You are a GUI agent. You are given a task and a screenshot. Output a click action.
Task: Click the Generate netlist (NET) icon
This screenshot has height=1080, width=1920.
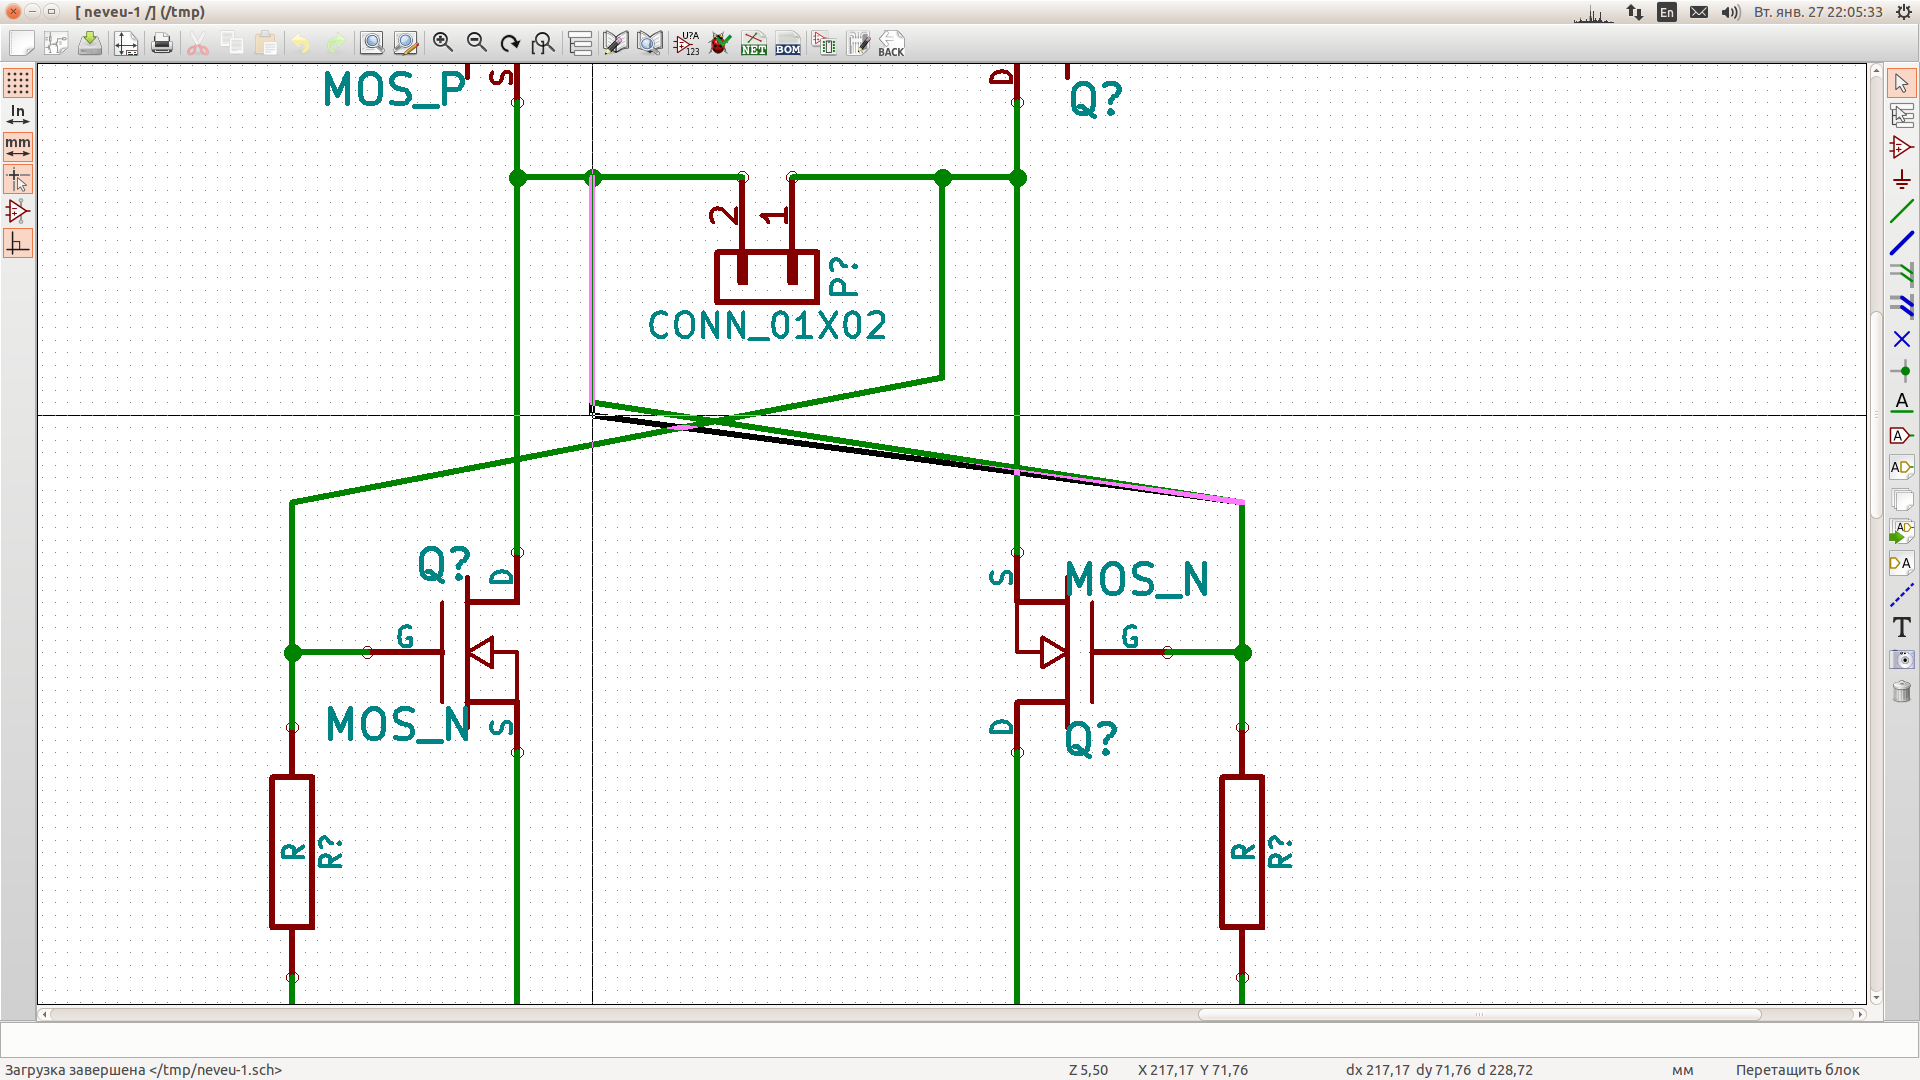point(754,44)
